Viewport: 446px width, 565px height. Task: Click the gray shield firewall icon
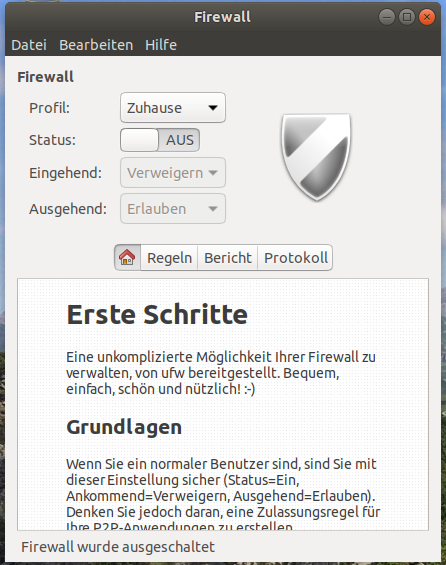(316, 157)
